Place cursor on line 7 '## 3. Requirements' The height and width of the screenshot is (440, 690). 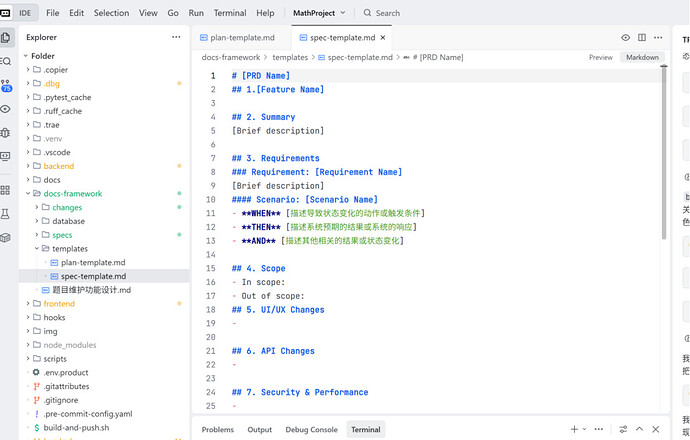click(275, 158)
